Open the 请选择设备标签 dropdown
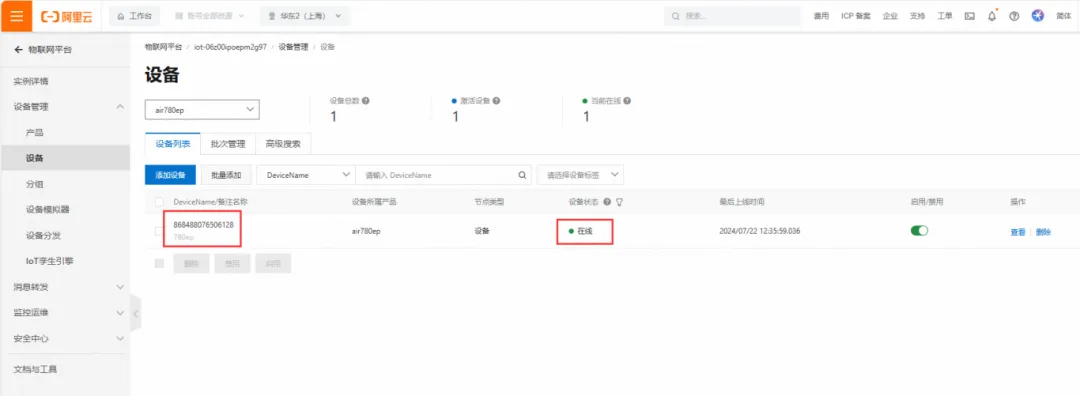1080x396 pixels. (580, 175)
